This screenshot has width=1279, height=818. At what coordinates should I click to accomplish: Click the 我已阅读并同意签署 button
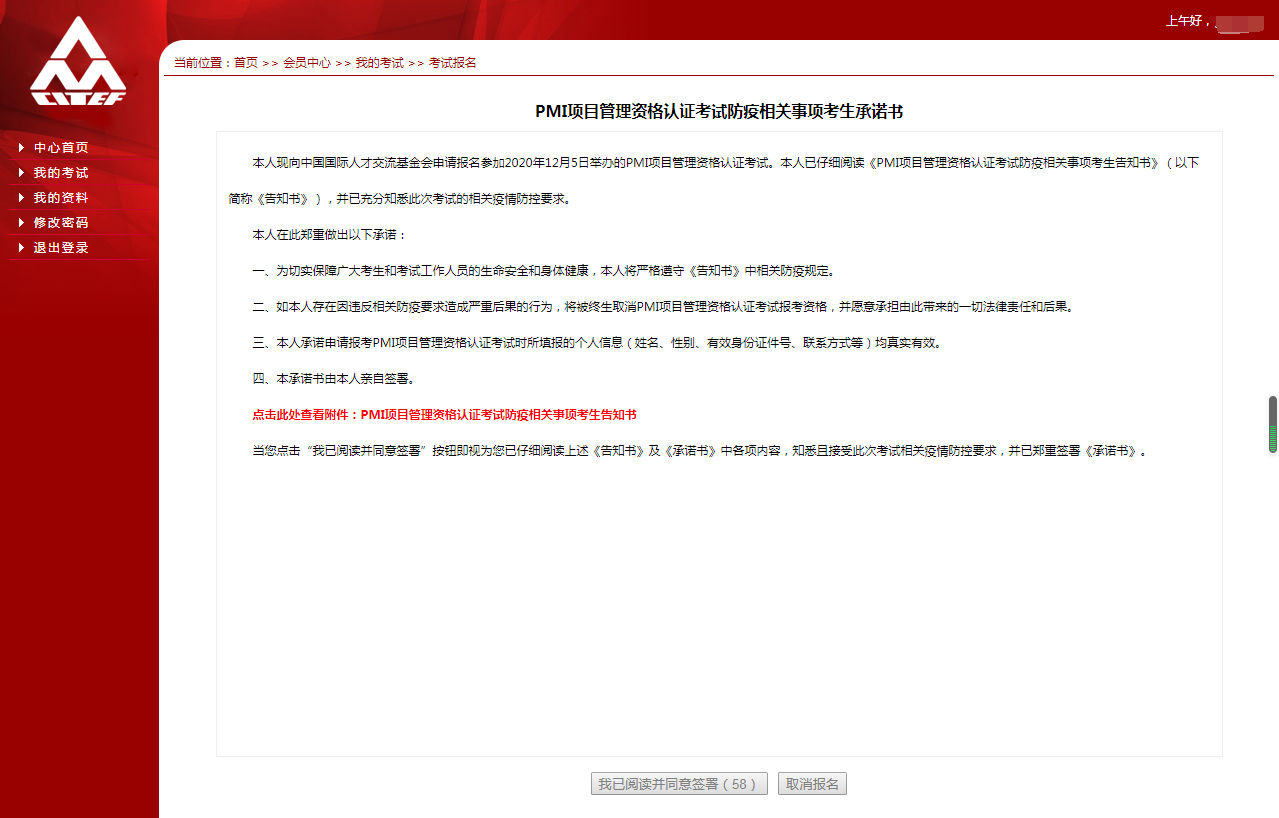679,784
